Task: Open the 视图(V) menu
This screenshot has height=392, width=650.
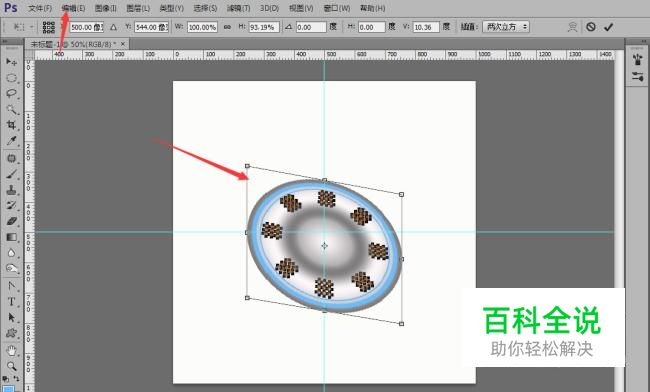Action: [x=301, y=8]
